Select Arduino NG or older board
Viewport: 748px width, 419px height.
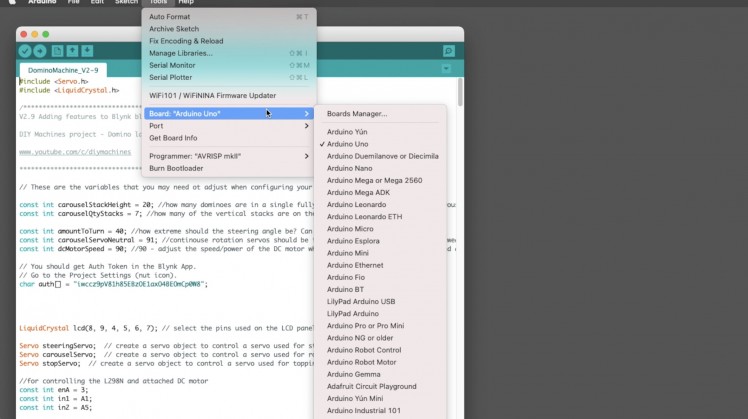(380, 338)
